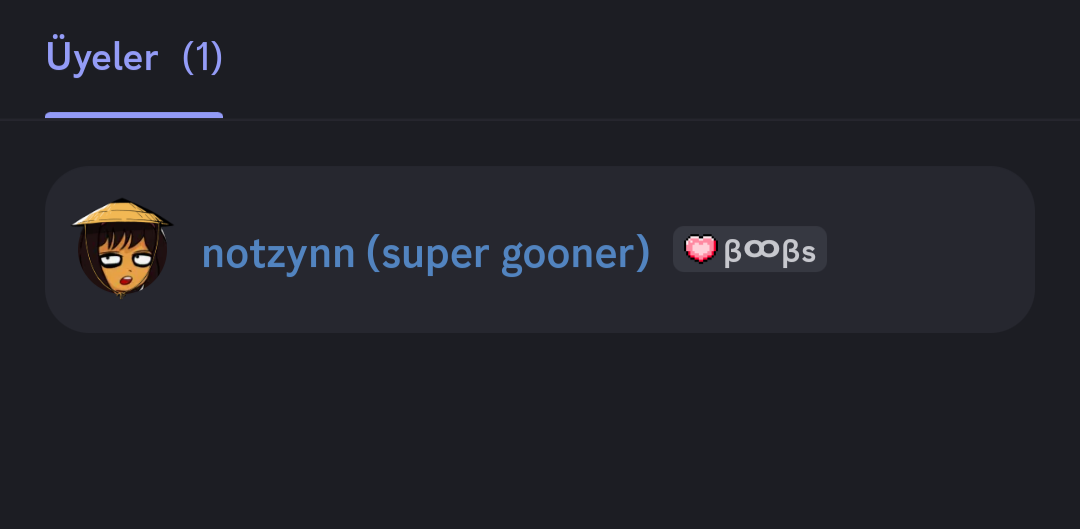Click the (1) member count
Screen dimensions: 1080x529
[202, 57]
